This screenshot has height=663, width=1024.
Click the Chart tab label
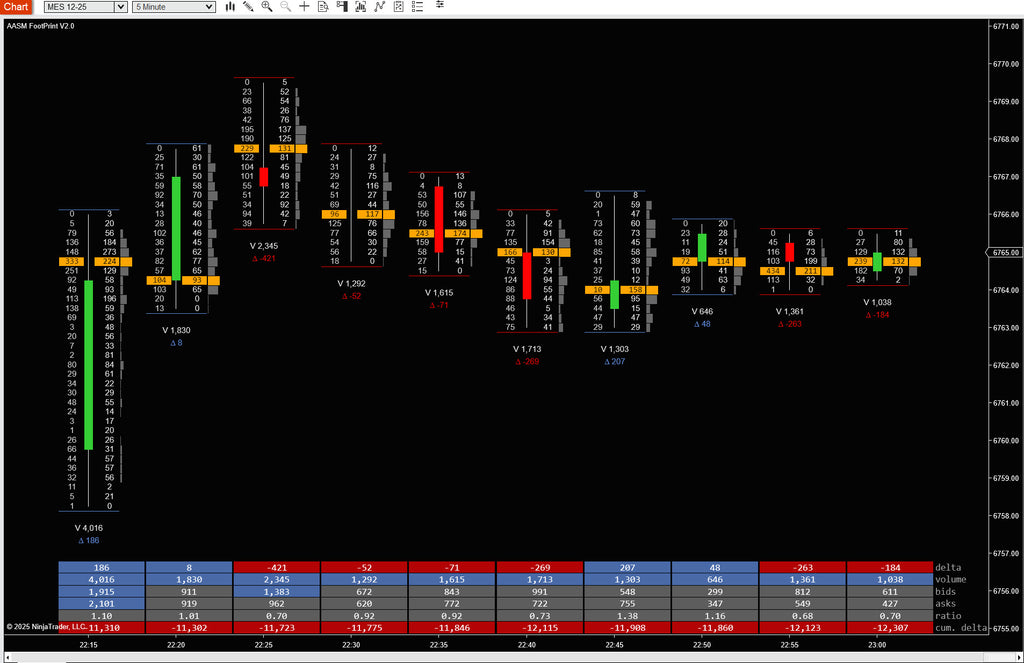16,7
